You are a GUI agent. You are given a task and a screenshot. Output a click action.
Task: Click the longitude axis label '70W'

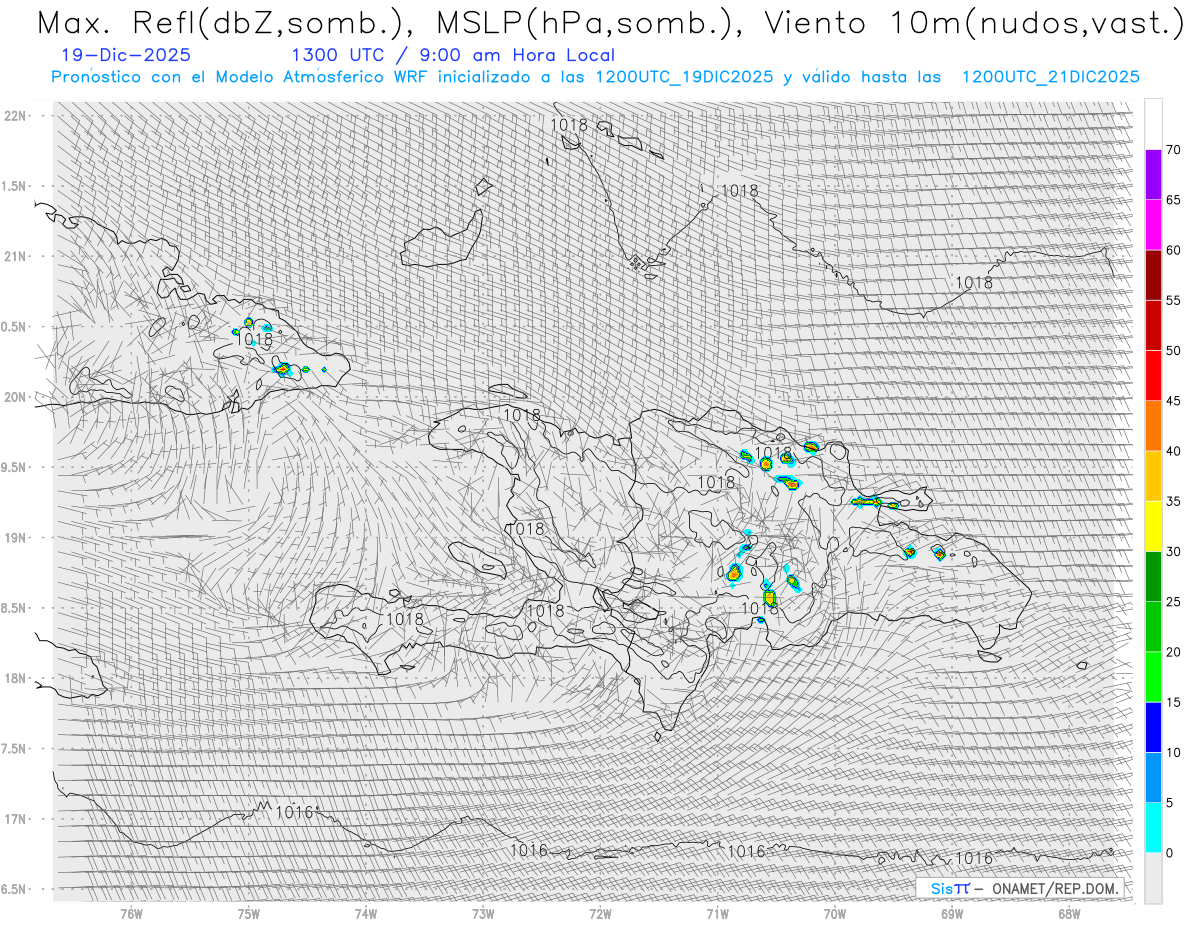coord(835,913)
